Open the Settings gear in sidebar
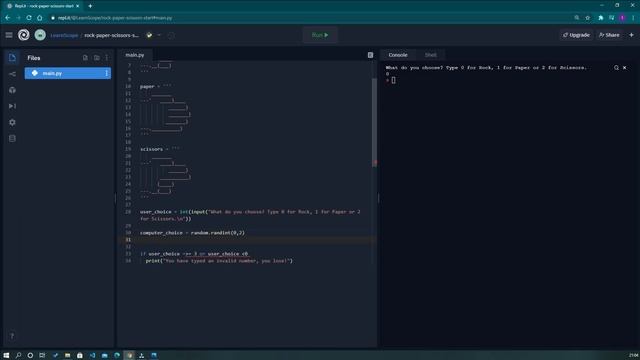 point(12,122)
